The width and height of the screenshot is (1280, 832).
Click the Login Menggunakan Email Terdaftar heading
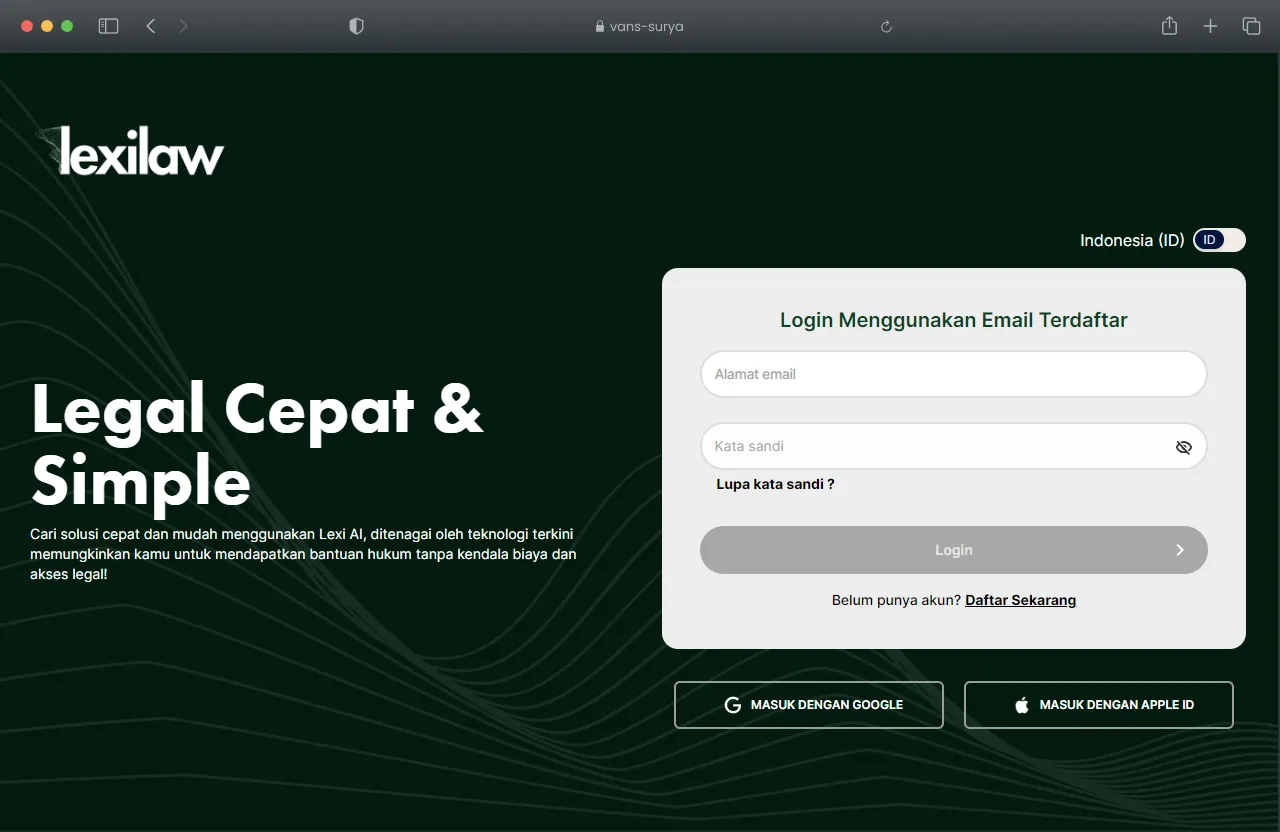click(x=954, y=320)
